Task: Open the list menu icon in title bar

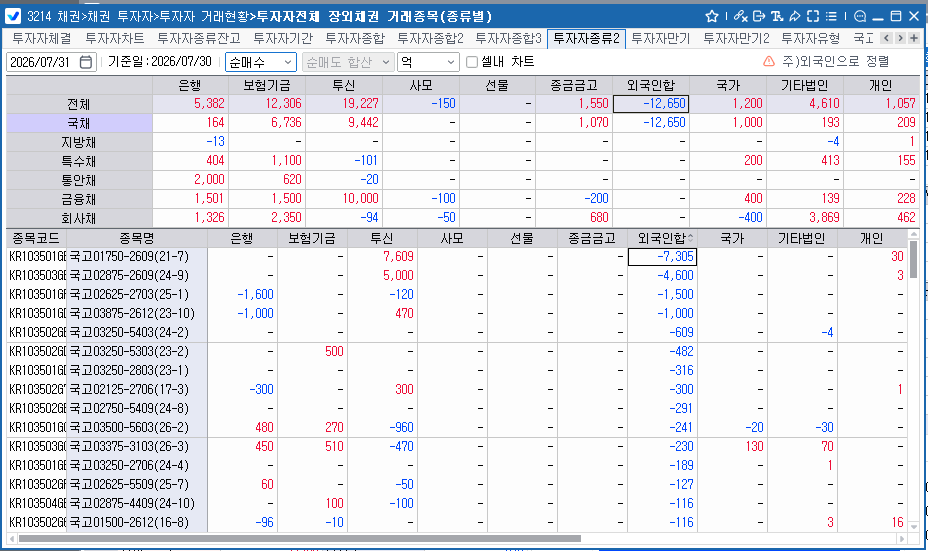Action: coord(832,16)
